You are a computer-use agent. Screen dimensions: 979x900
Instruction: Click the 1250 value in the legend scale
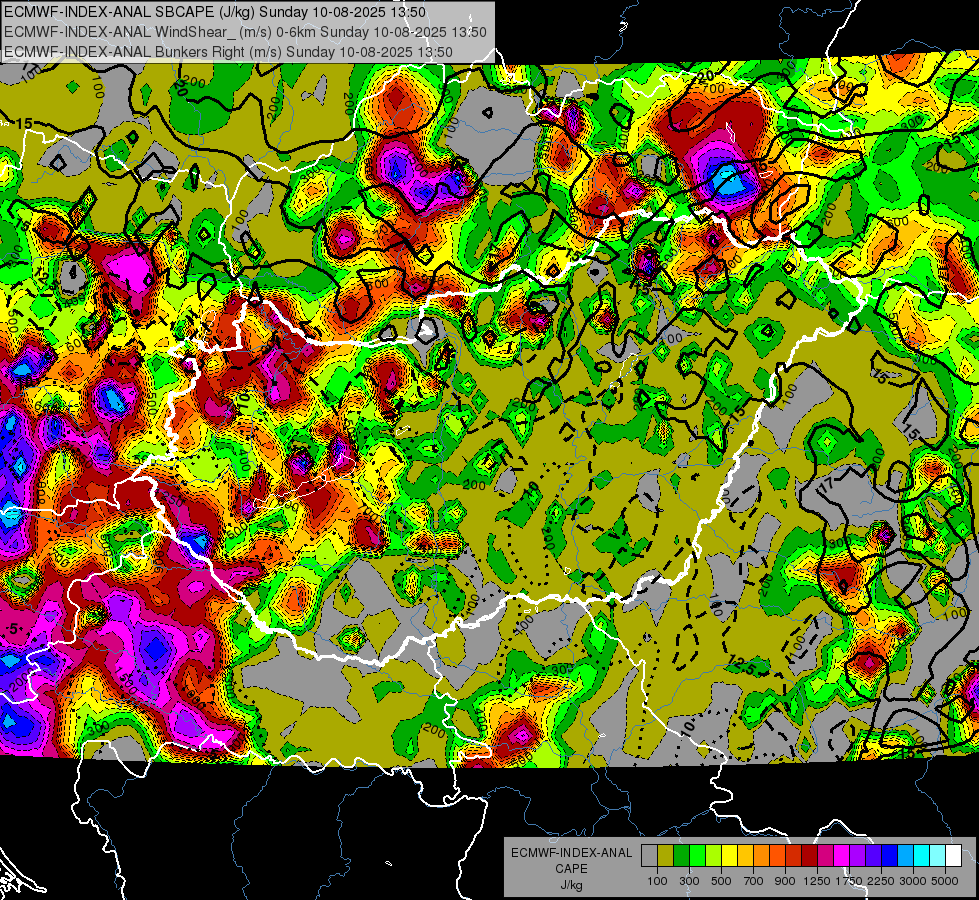[x=817, y=881]
